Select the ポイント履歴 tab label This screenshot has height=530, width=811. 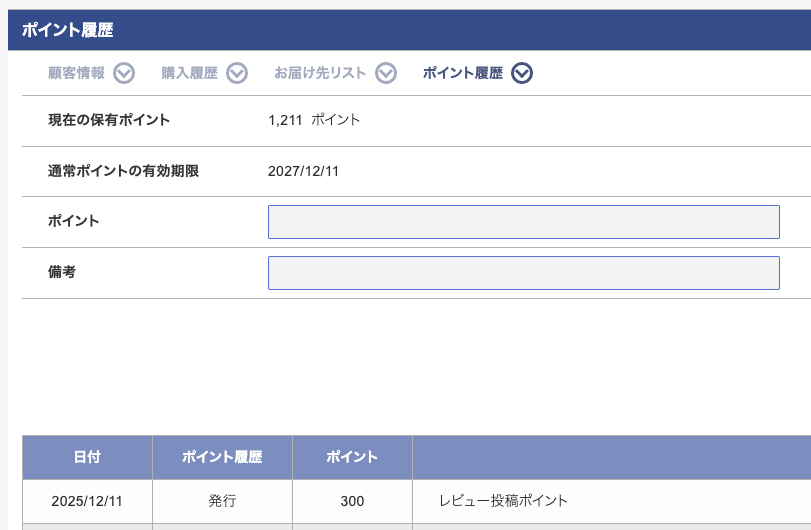(462, 73)
